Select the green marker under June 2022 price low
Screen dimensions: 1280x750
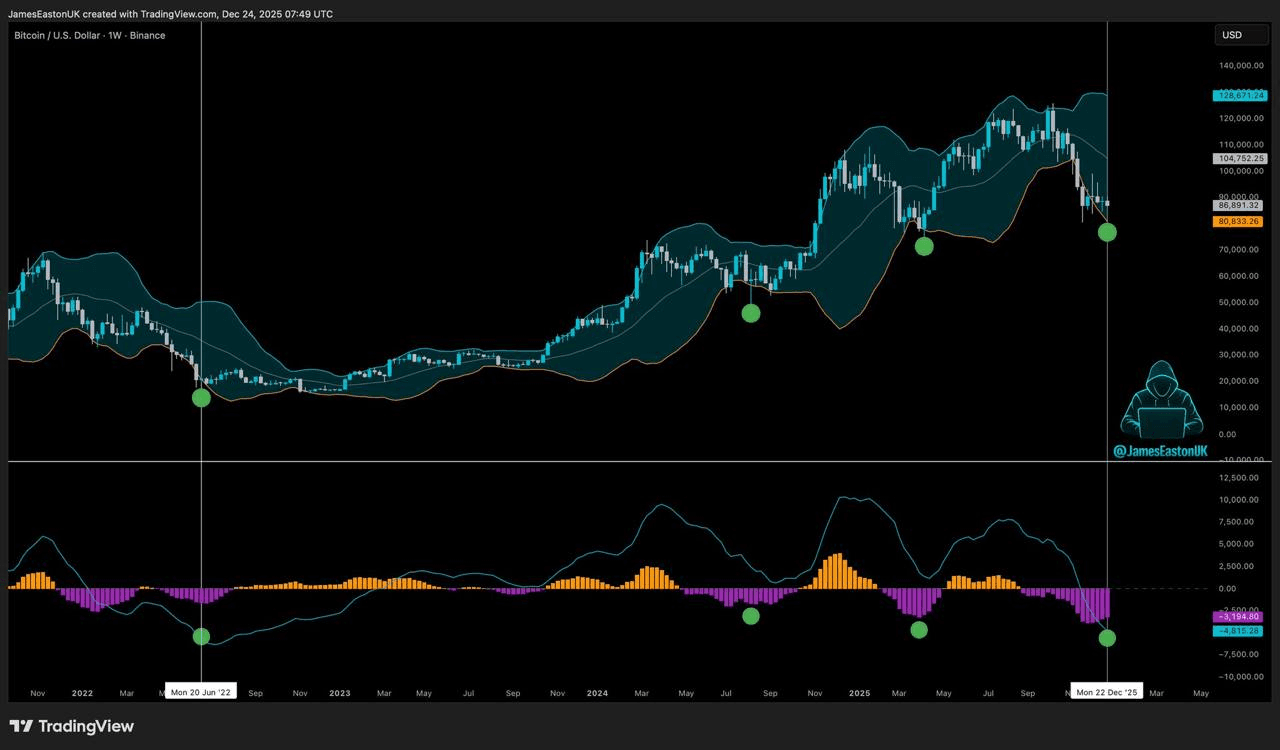point(201,397)
